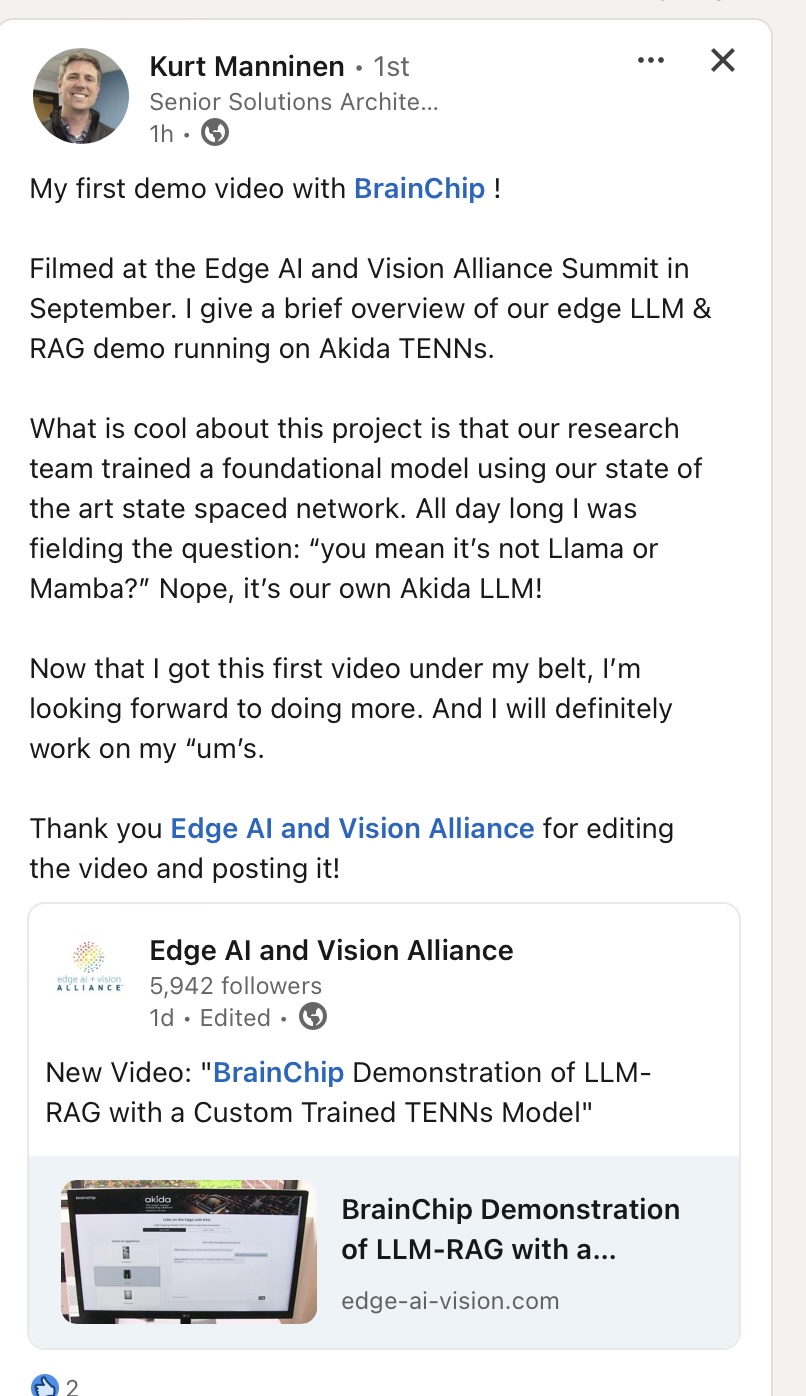The height and width of the screenshot is (1396, 806).
Task: Open BrainChip link in the New Video caption
Action: 278,1073
